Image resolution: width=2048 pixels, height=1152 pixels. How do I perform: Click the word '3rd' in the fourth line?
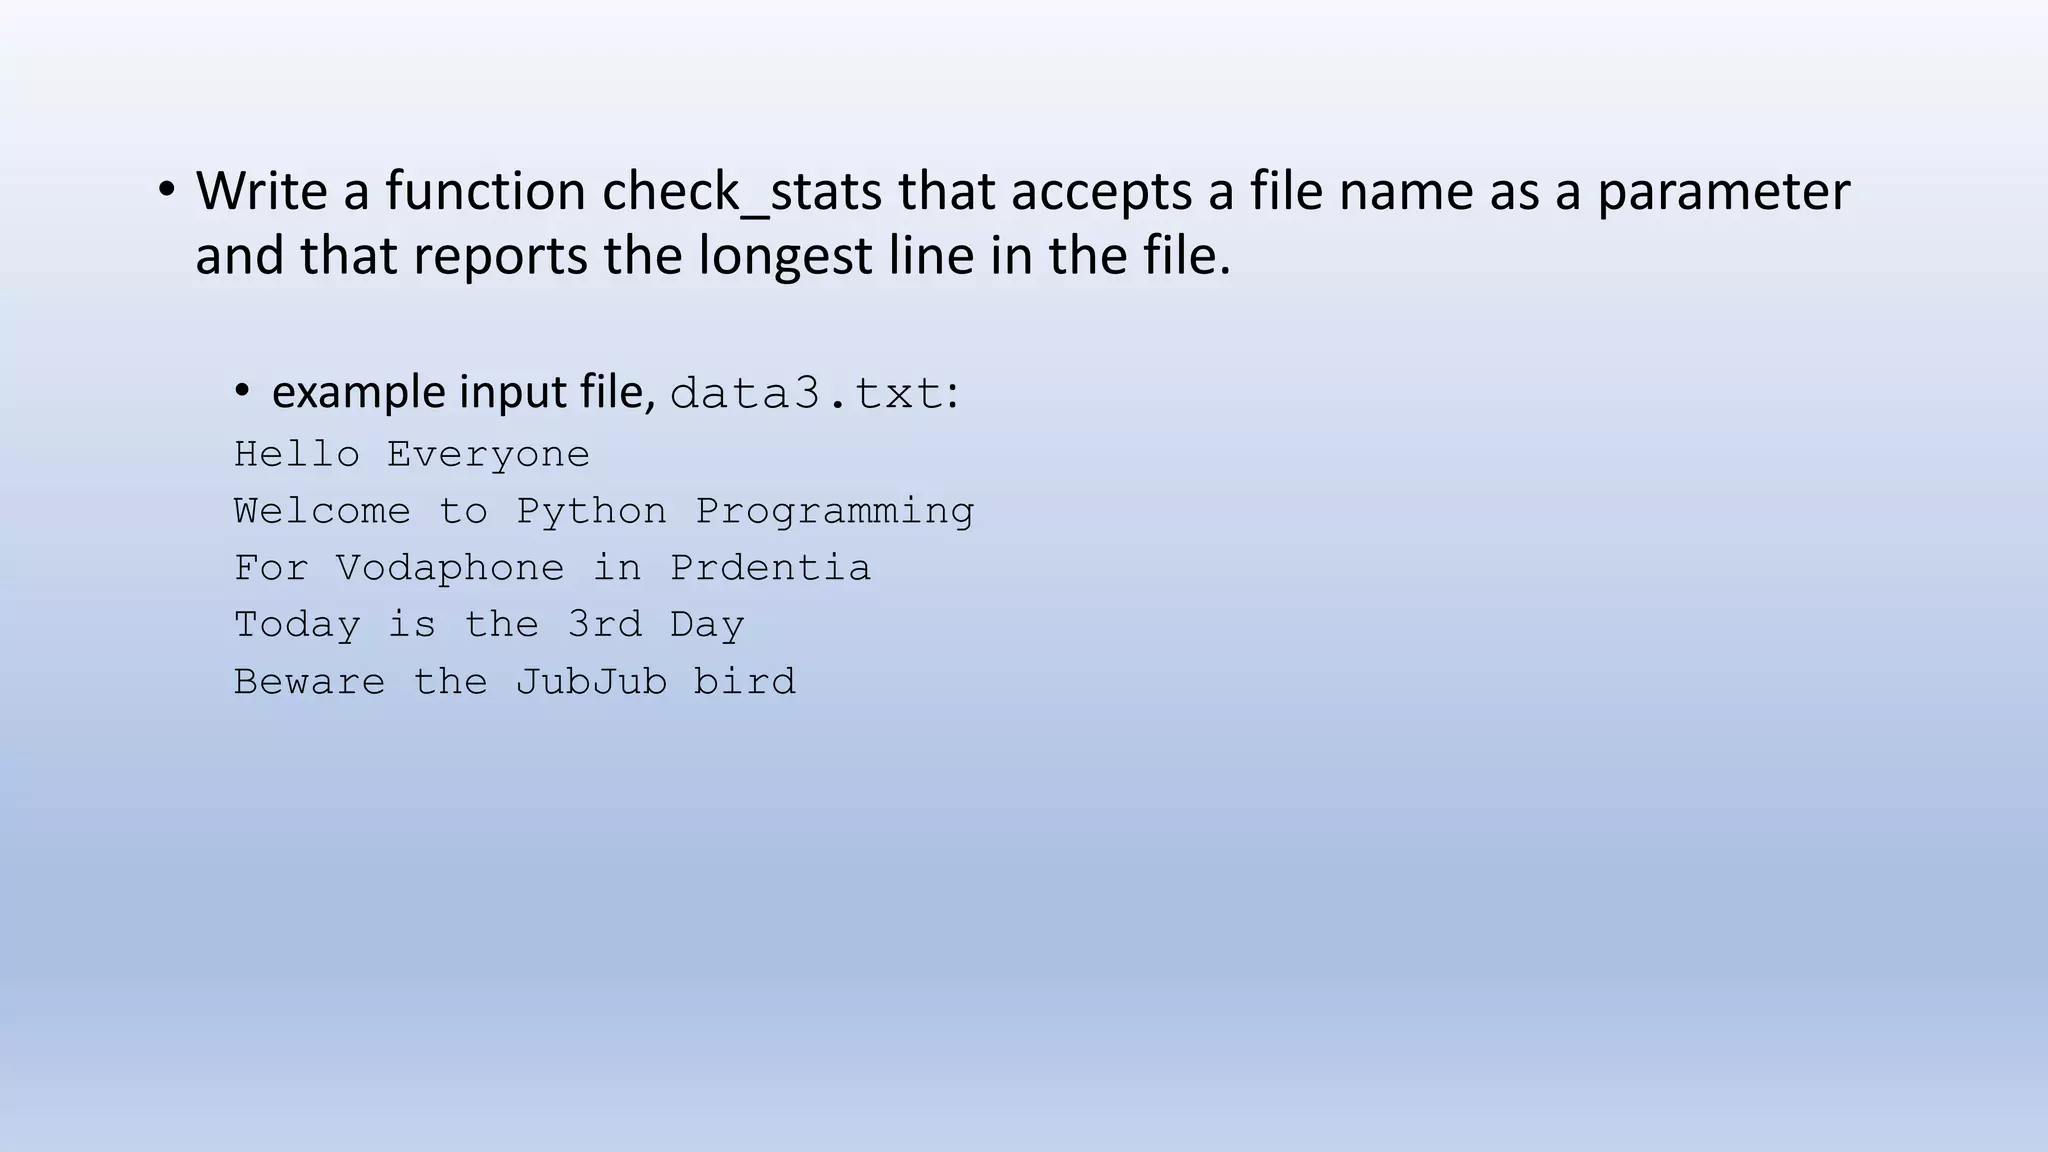click(604, 625)
